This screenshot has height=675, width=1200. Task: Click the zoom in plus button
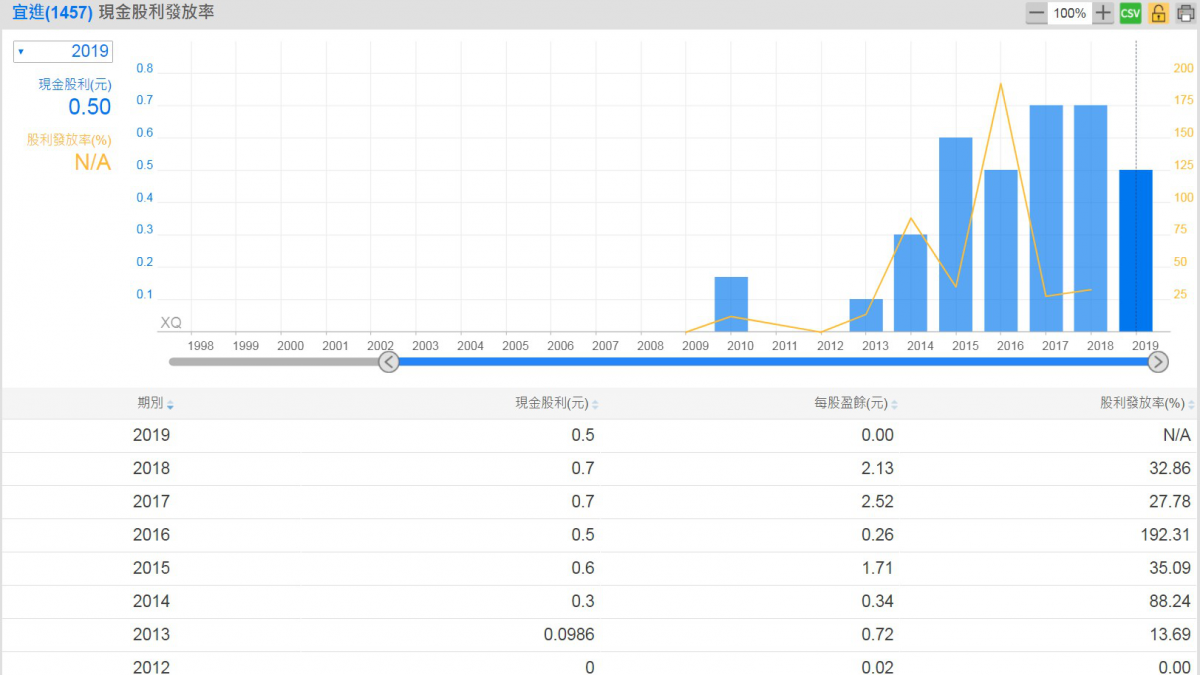(x=1103, y=13)
